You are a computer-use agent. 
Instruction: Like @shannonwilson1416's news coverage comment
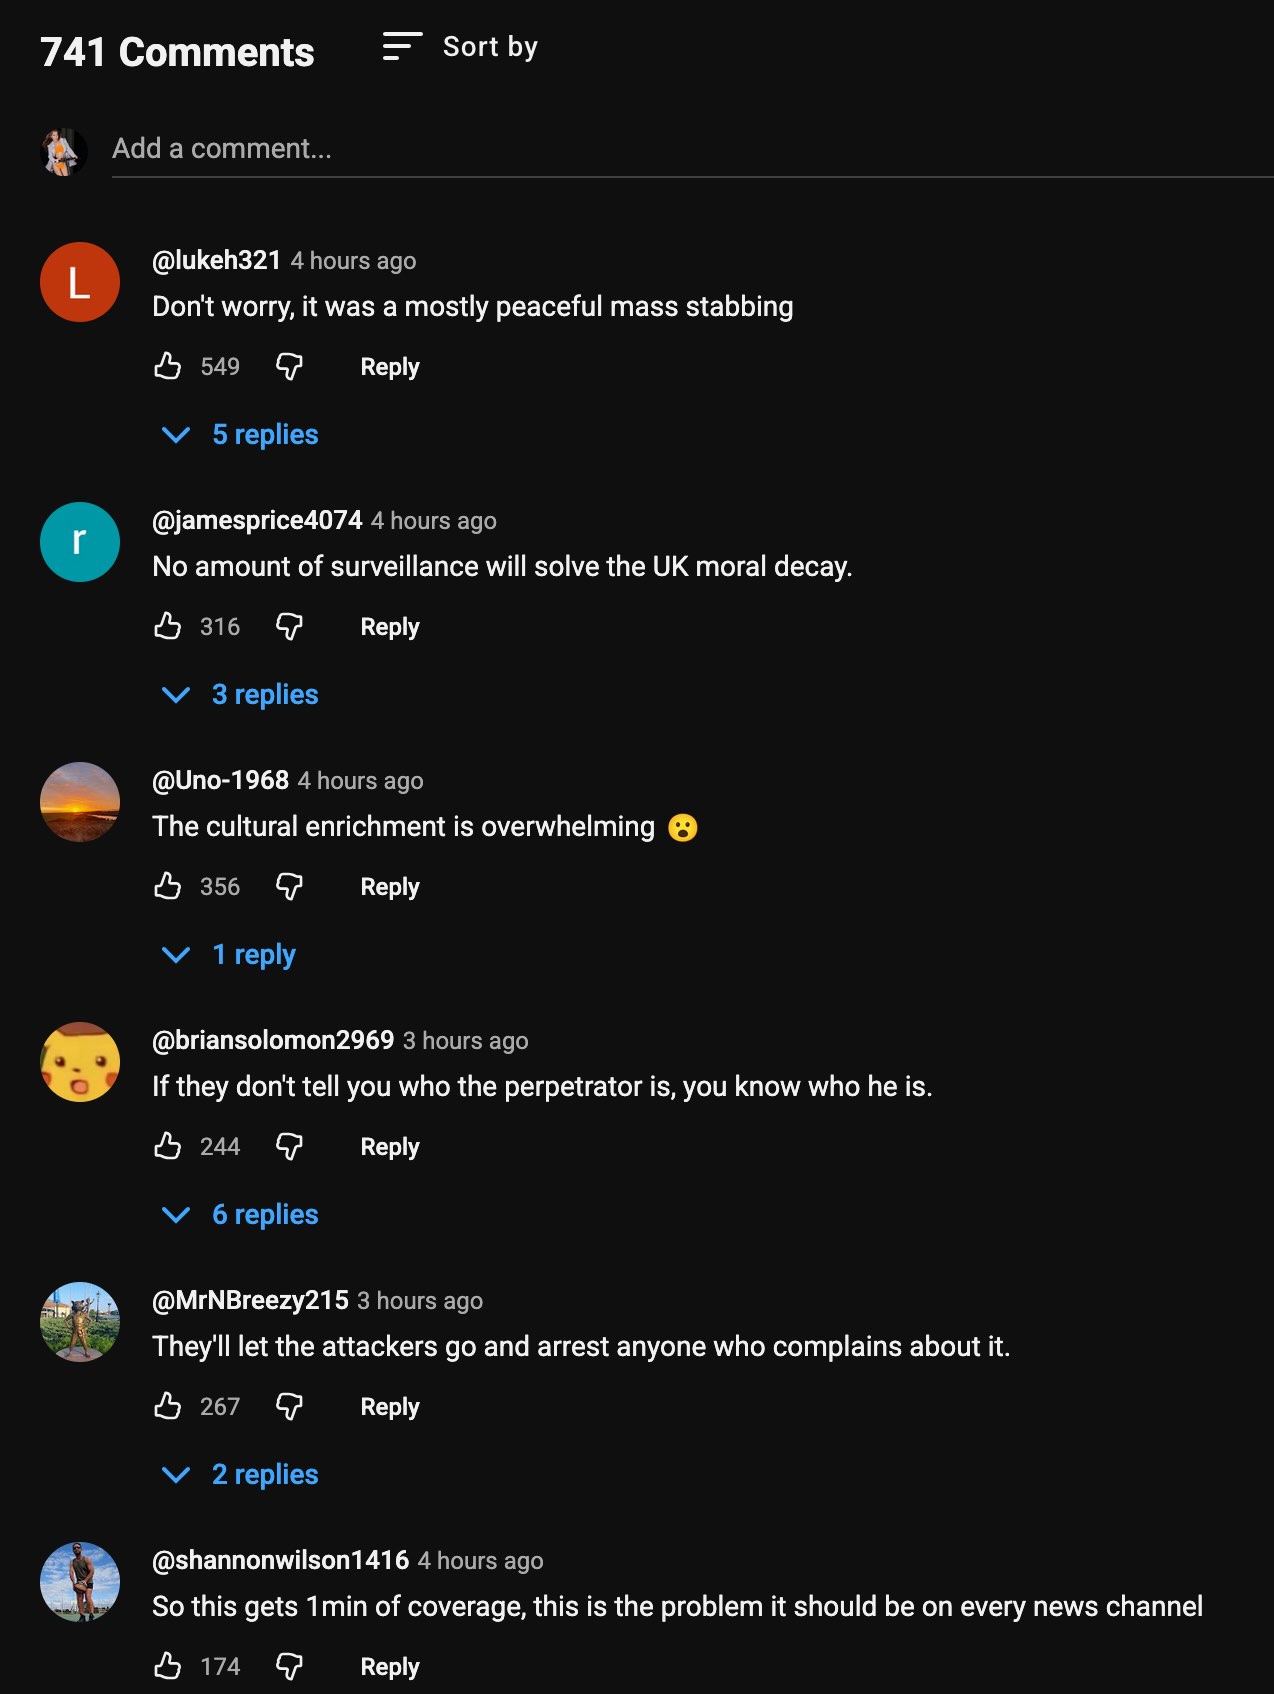point(168,1666)
